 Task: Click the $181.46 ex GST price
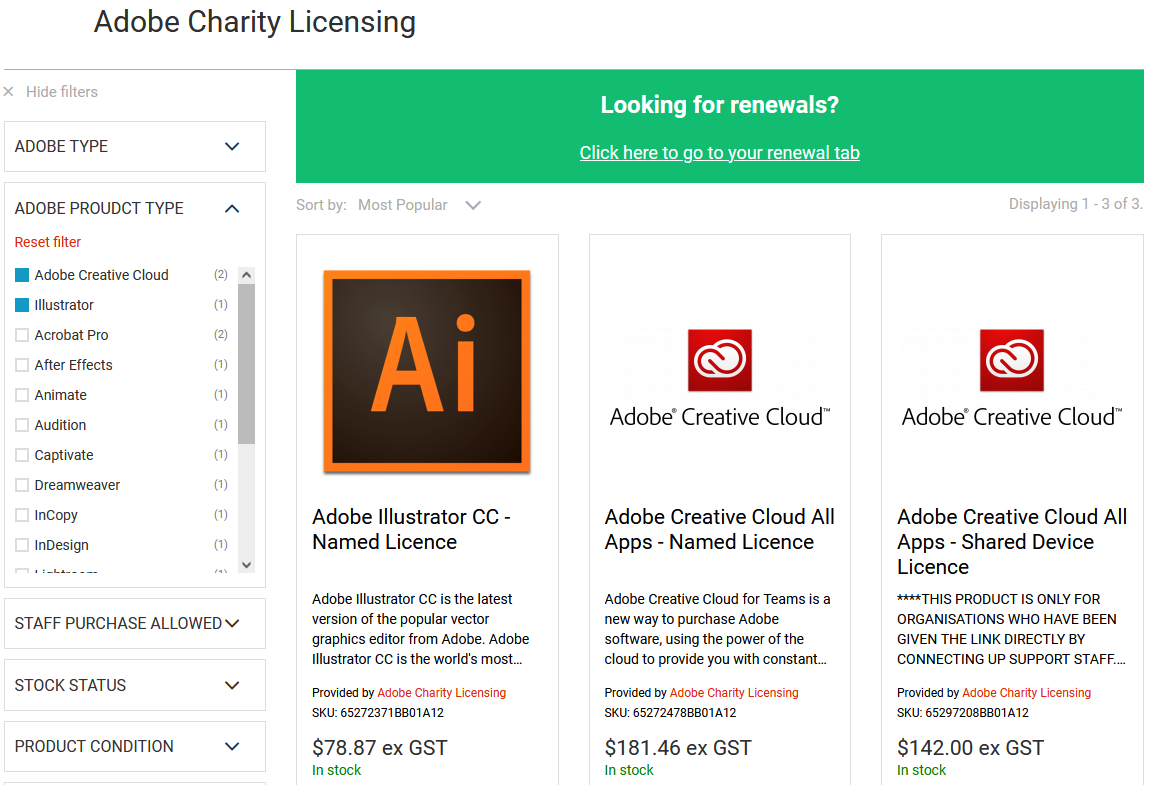pyautogui.click(x=678, y=748)
